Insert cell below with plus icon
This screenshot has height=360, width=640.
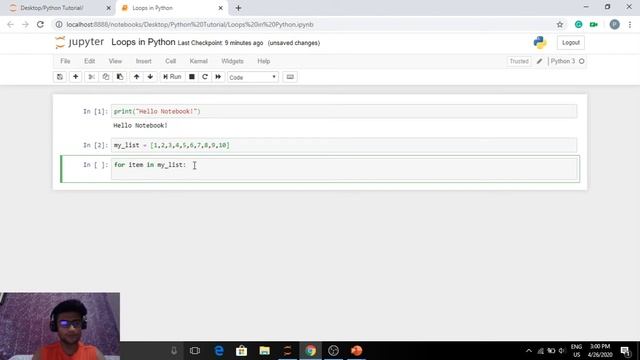pos(76,77)
